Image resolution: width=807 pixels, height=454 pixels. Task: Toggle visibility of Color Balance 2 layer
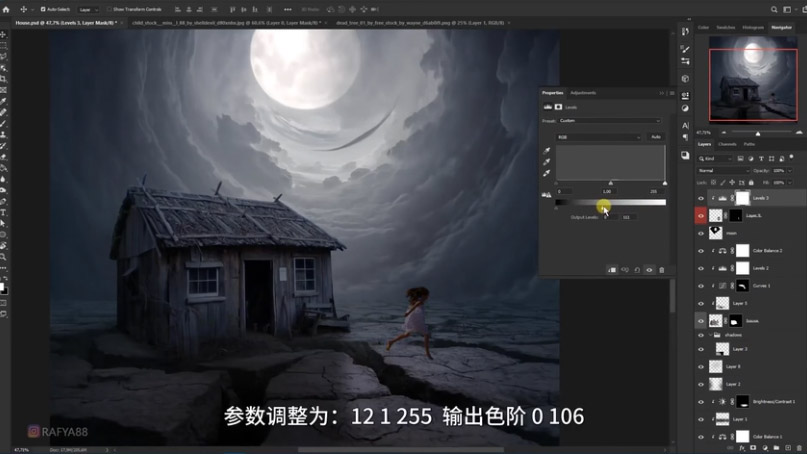pos(700,251)
